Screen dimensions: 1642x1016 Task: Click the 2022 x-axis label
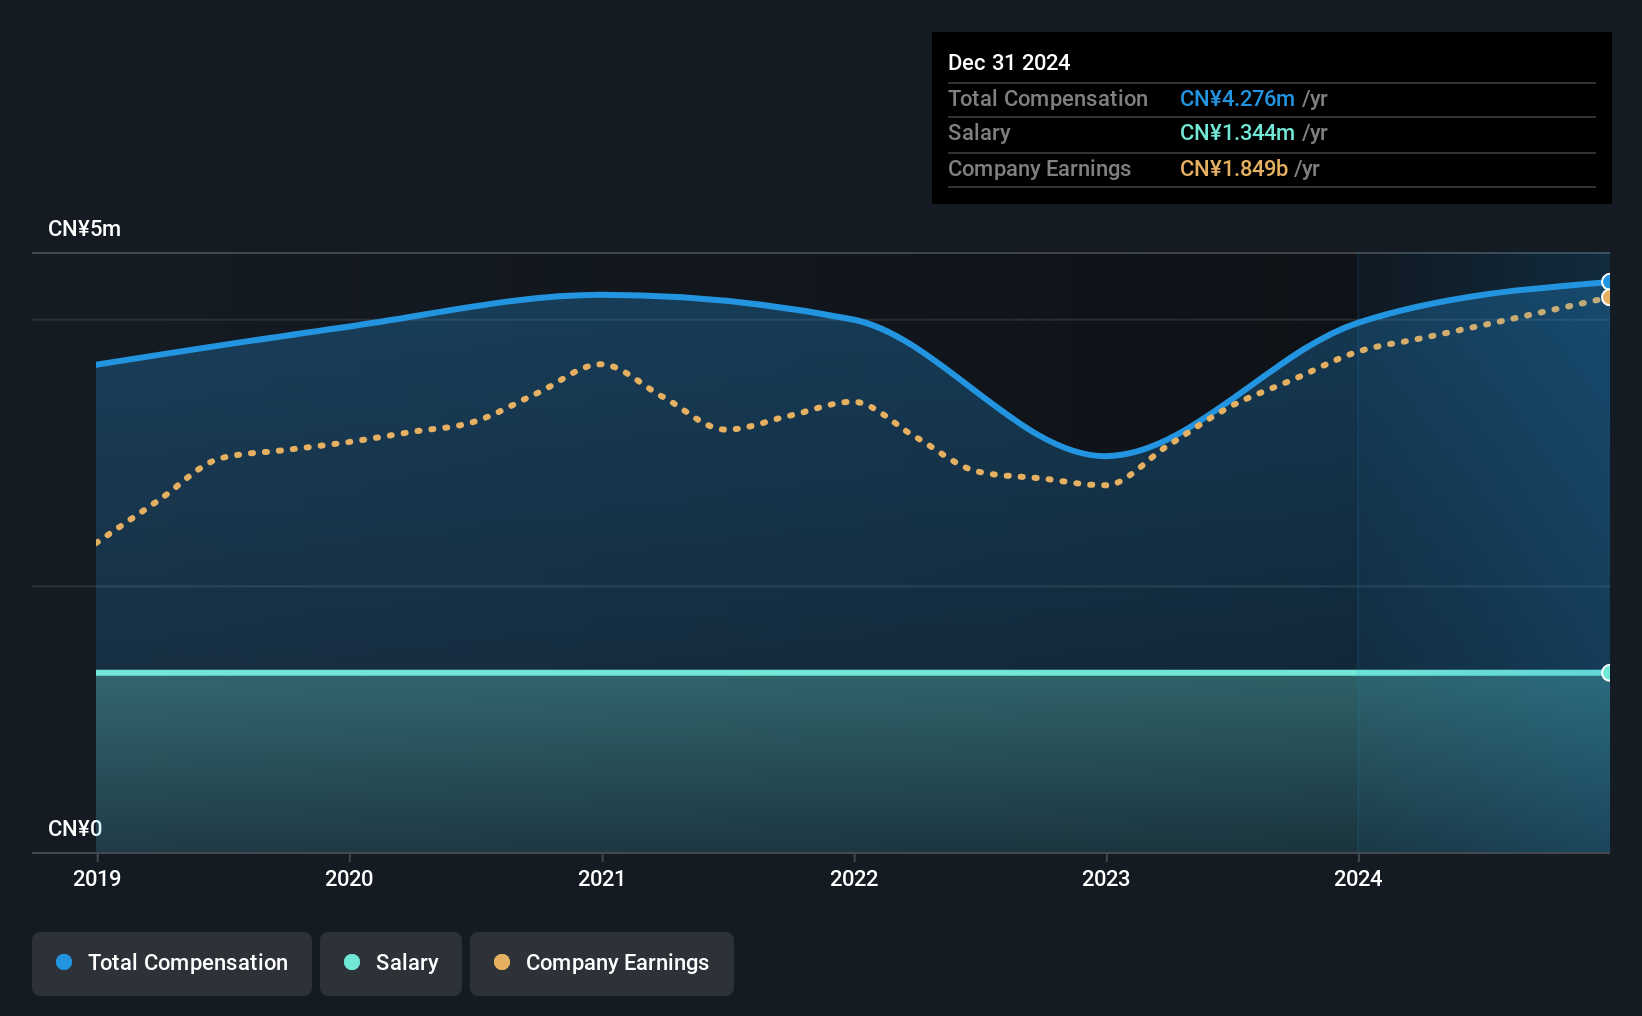pos(854,878)
